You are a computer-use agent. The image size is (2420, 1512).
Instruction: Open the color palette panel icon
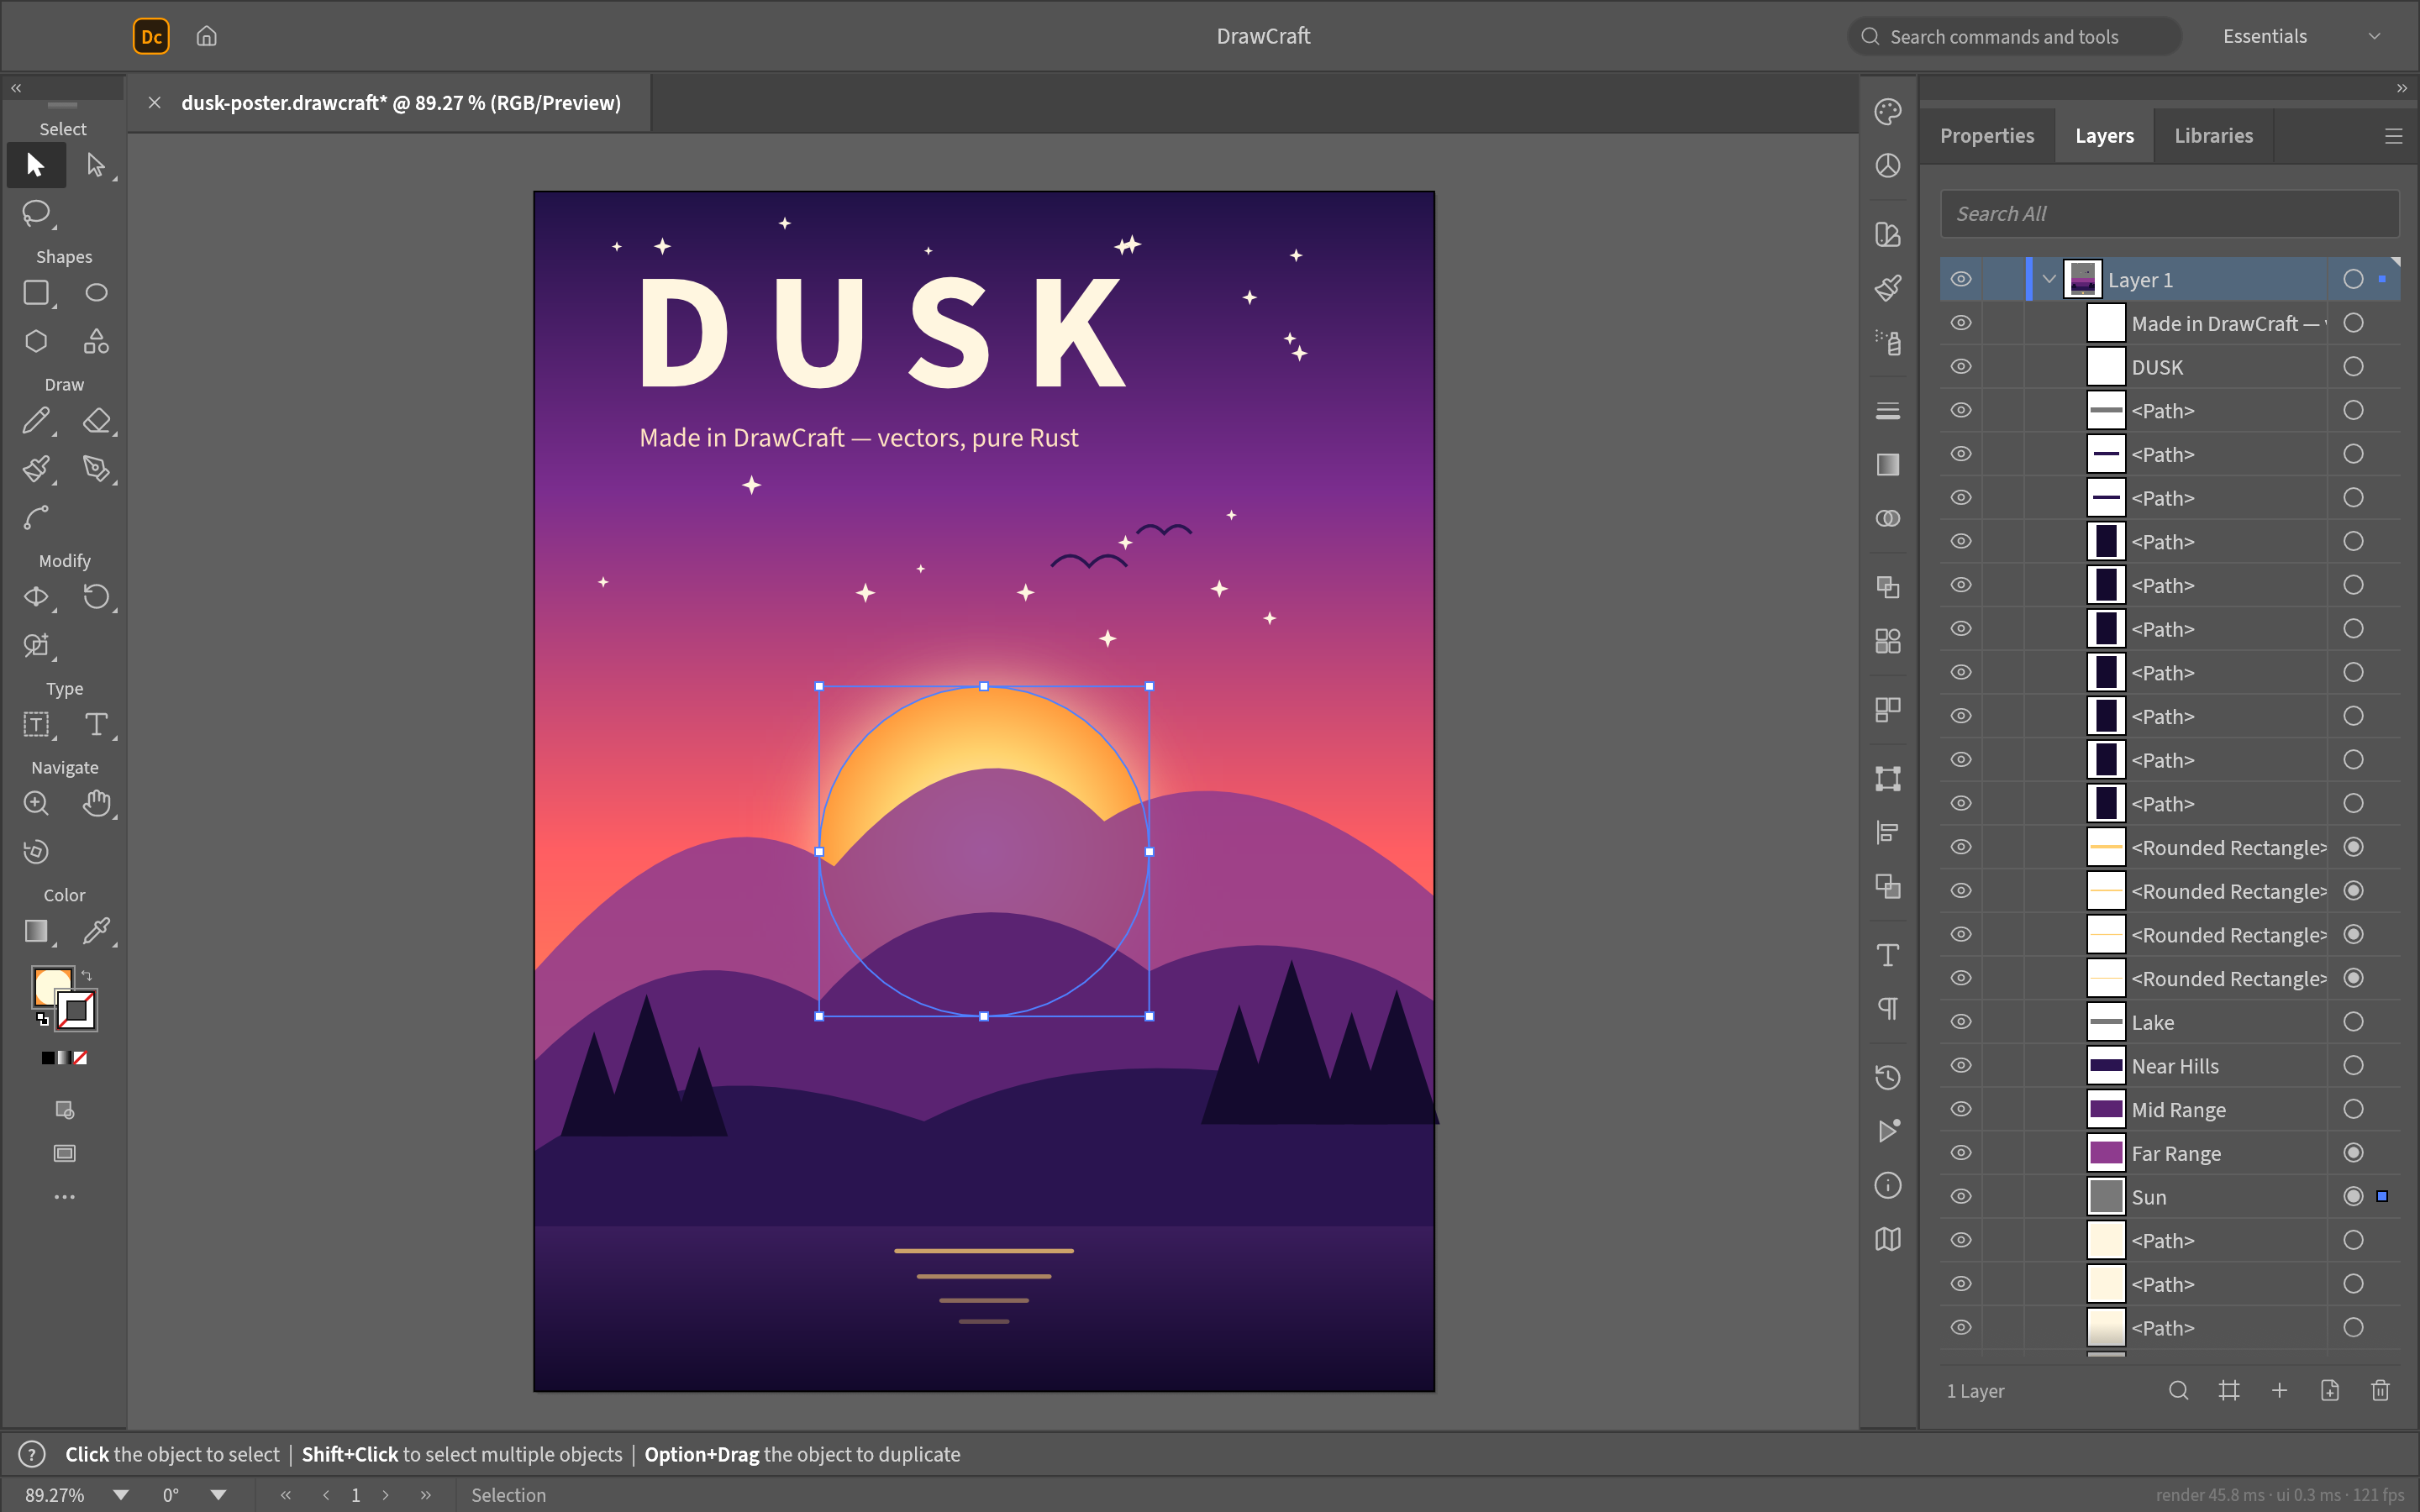1888,112
